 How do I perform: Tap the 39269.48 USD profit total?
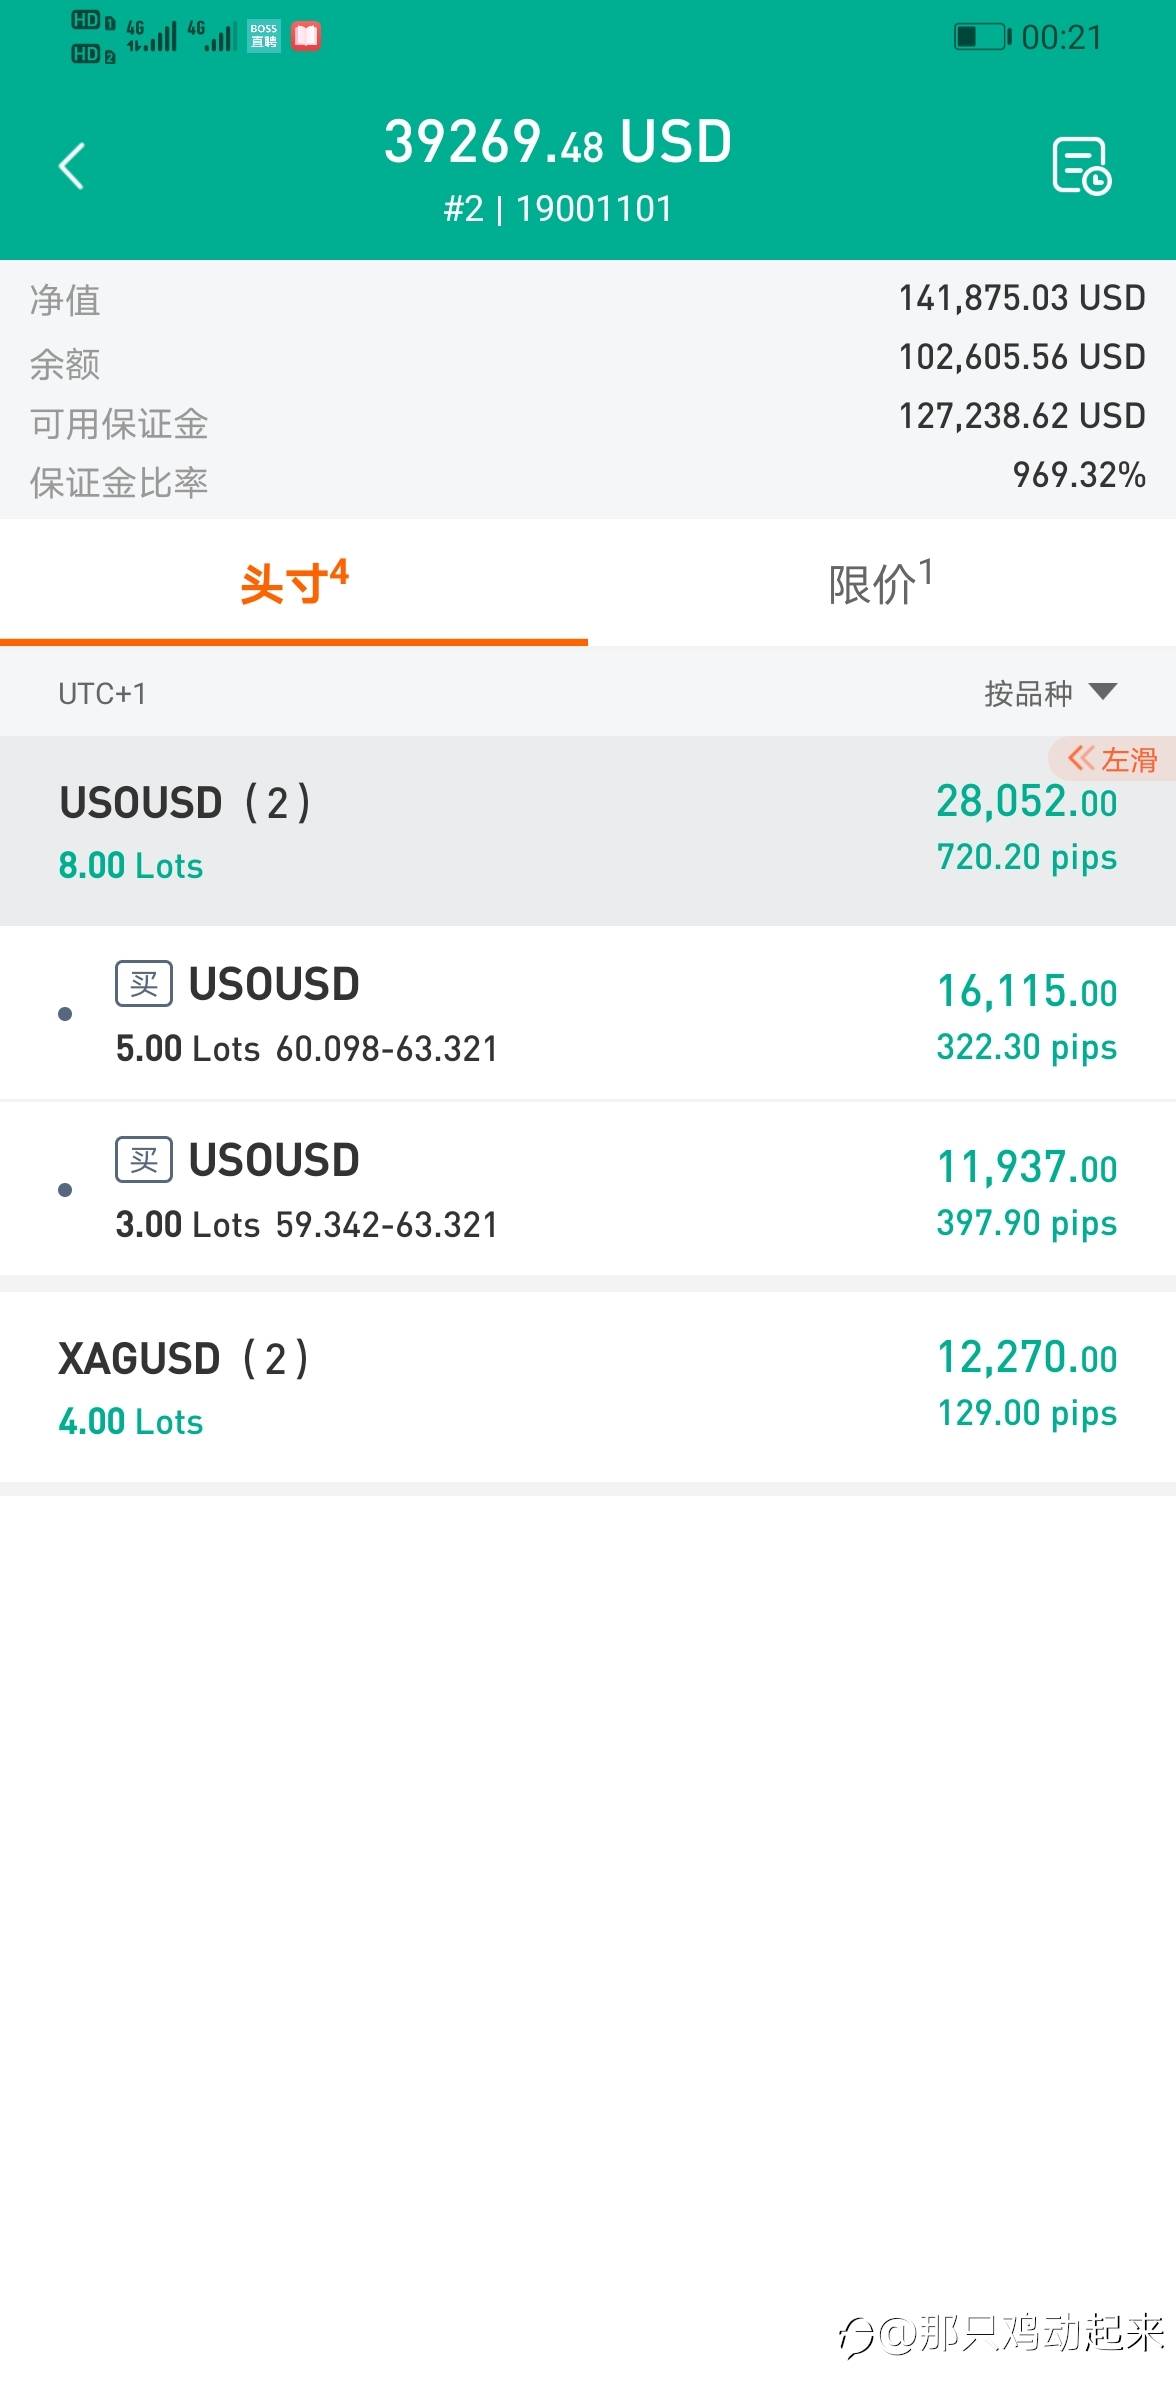[558, 141]
